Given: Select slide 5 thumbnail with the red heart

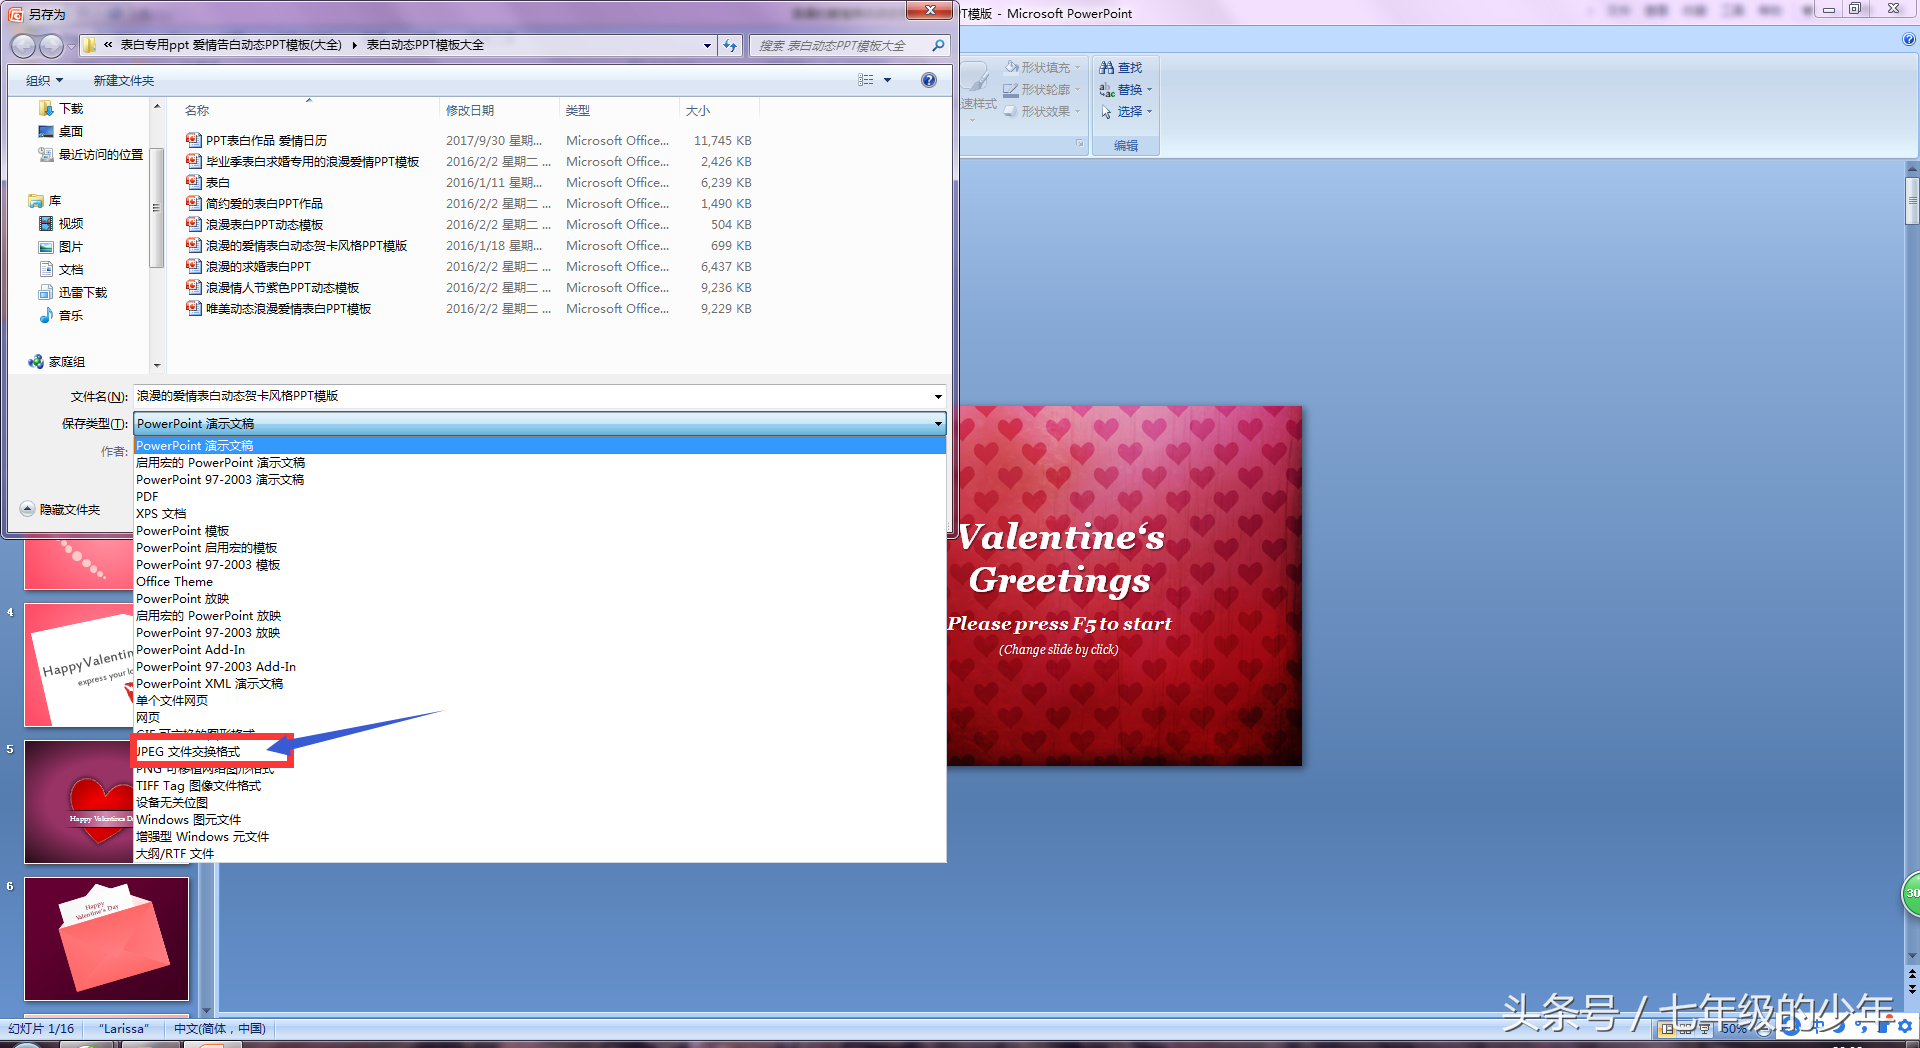Looking at the screenshot, I should tap(79, 801).
